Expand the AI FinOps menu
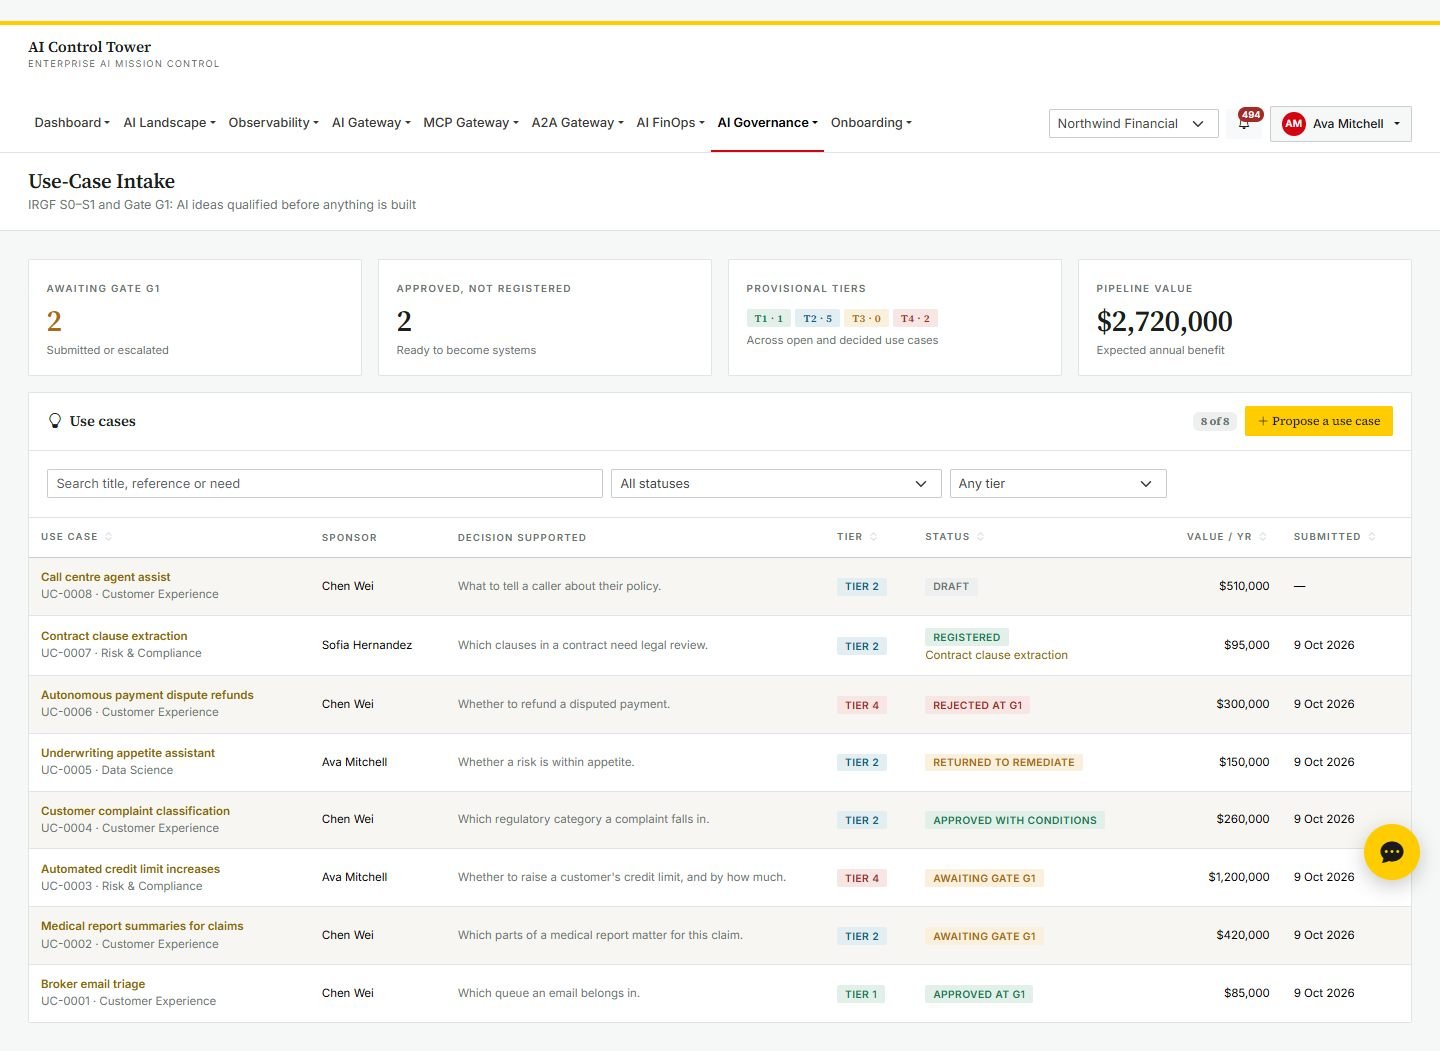The image size is (1440, 1051). click(x=670, y=123)
